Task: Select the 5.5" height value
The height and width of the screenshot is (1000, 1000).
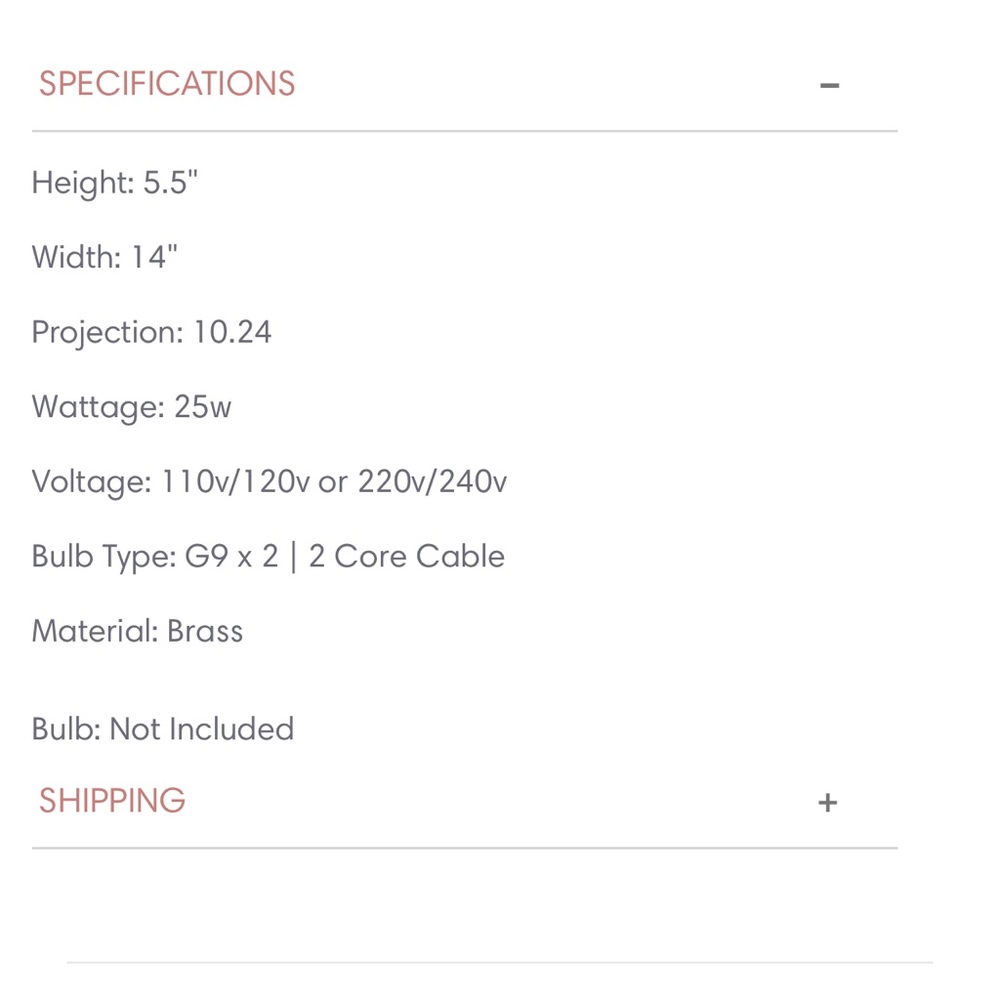Action: tap(170, 183)
